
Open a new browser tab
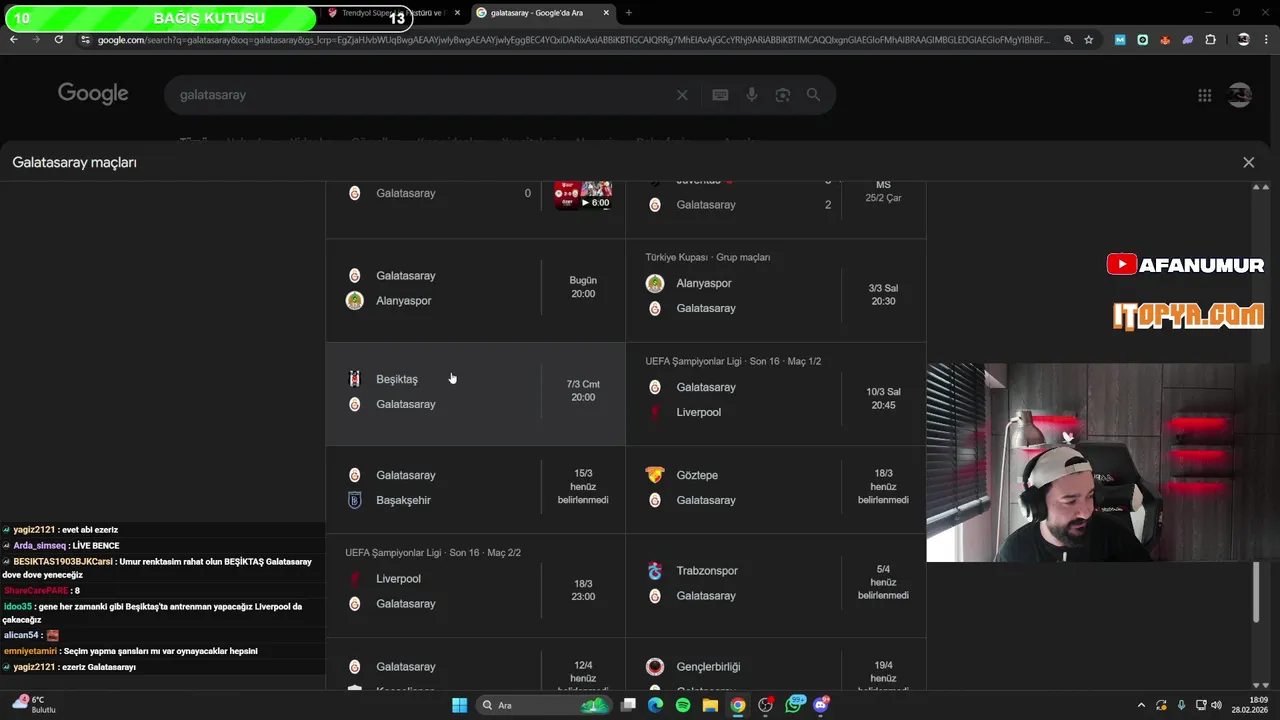click(628, 13)
